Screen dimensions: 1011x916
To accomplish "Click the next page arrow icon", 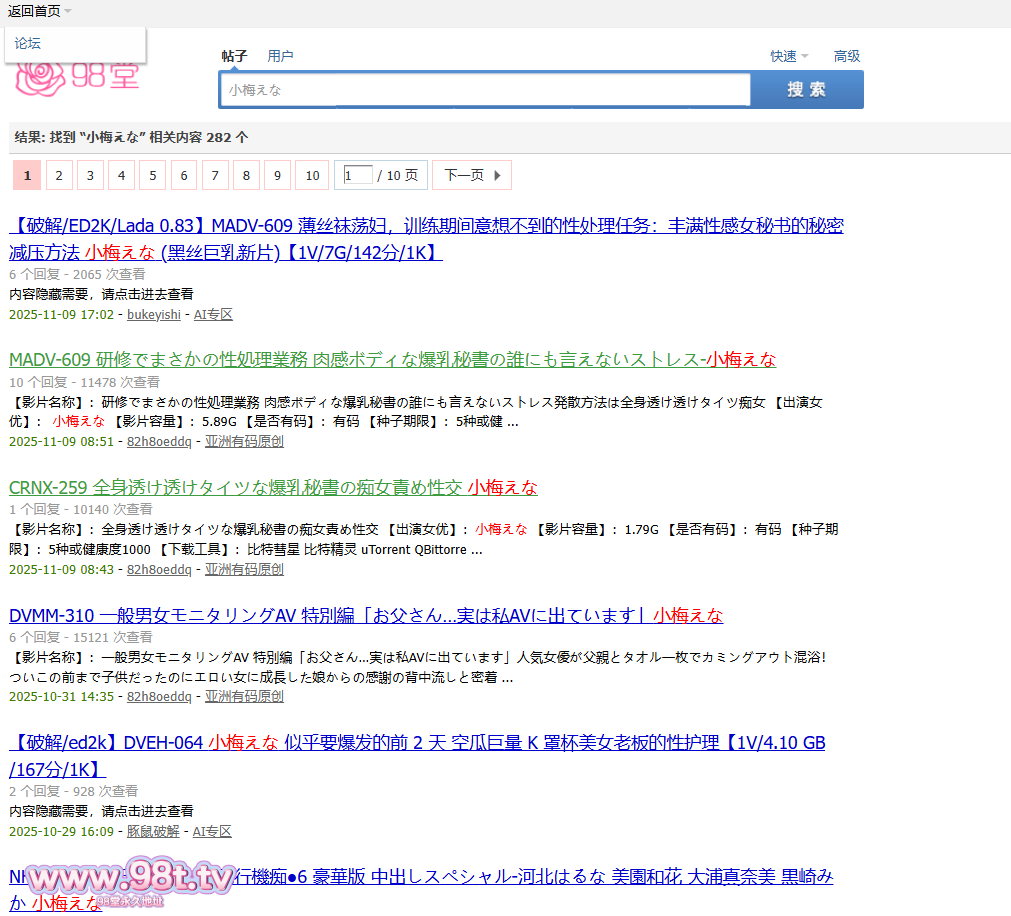I will [x=498, y=176].
